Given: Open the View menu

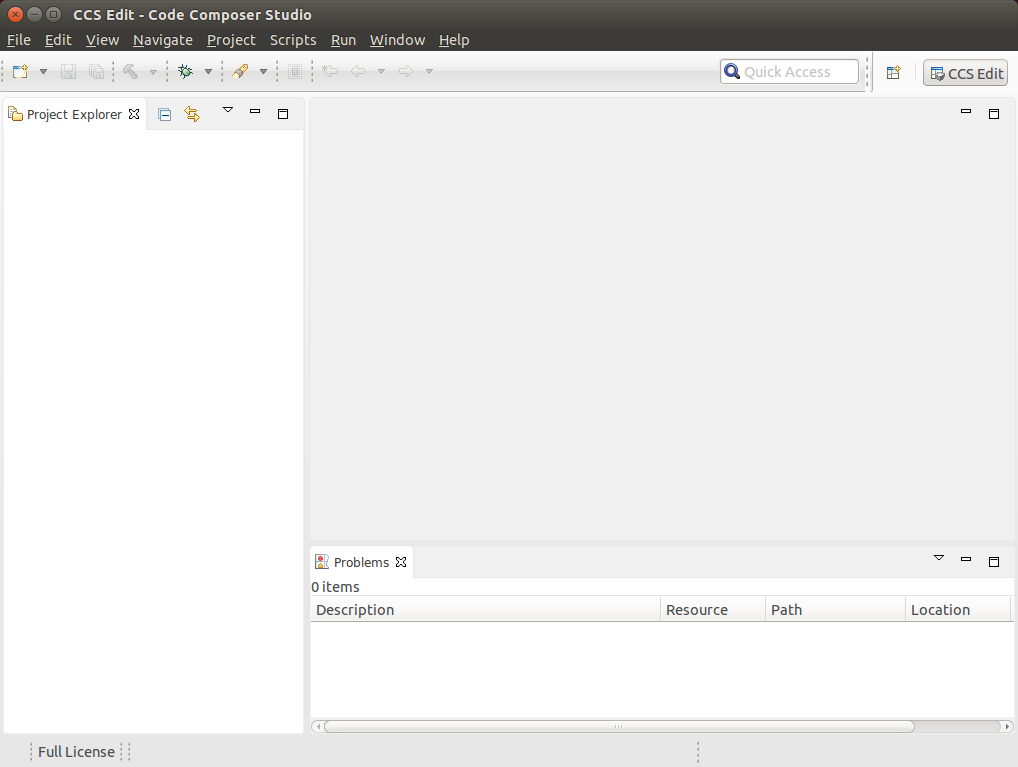Looking at the screenshot, I should [102, 40].
